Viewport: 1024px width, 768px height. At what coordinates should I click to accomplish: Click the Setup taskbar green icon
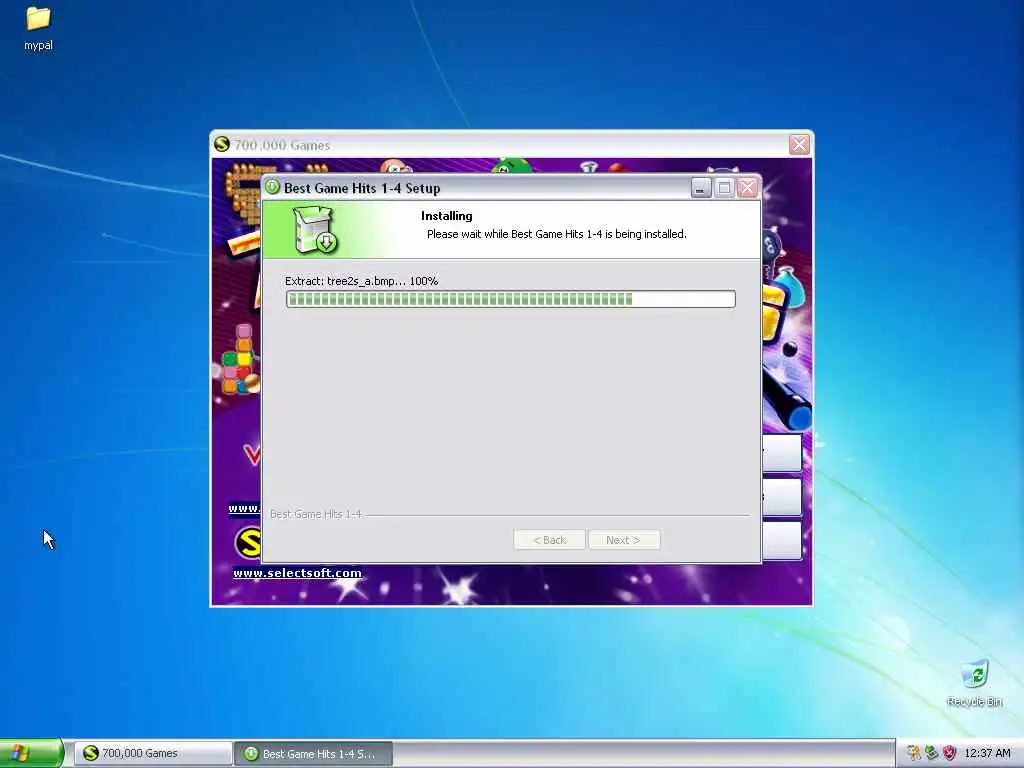point(251,753)
